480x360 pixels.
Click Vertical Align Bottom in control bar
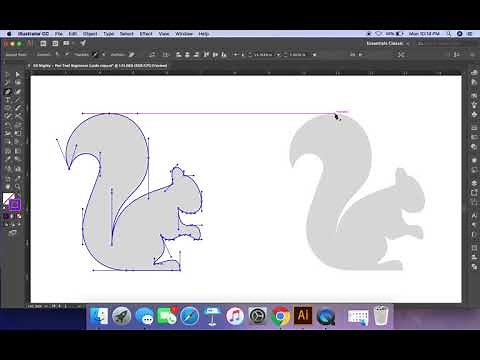[x=224, y=54]
